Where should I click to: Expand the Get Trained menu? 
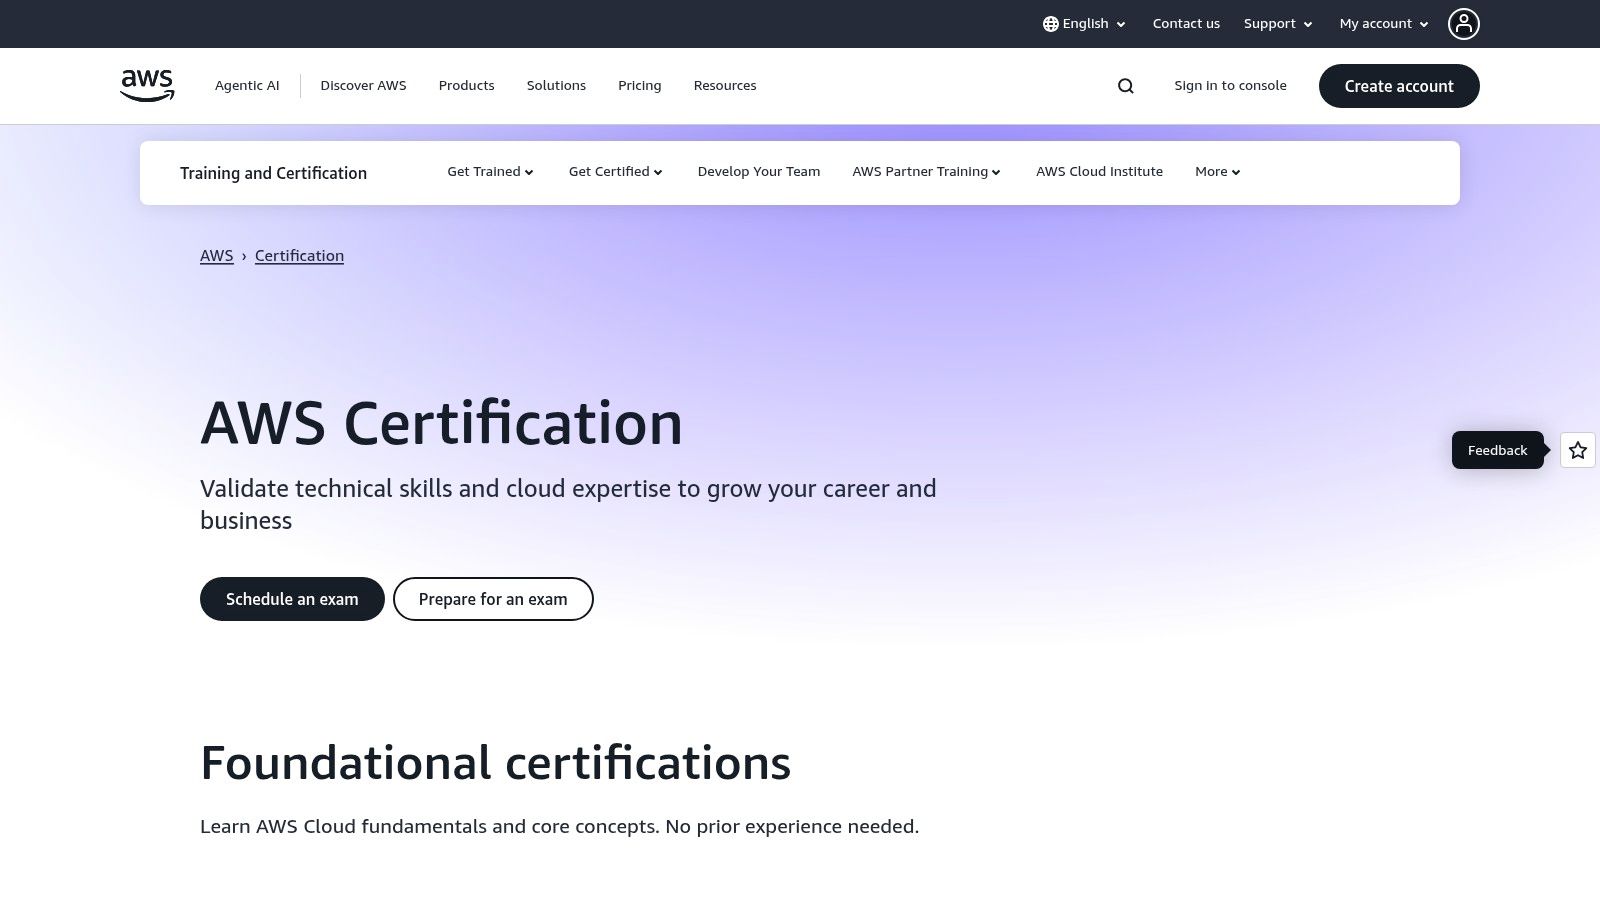pyautogui.click(x=490, y=172)
